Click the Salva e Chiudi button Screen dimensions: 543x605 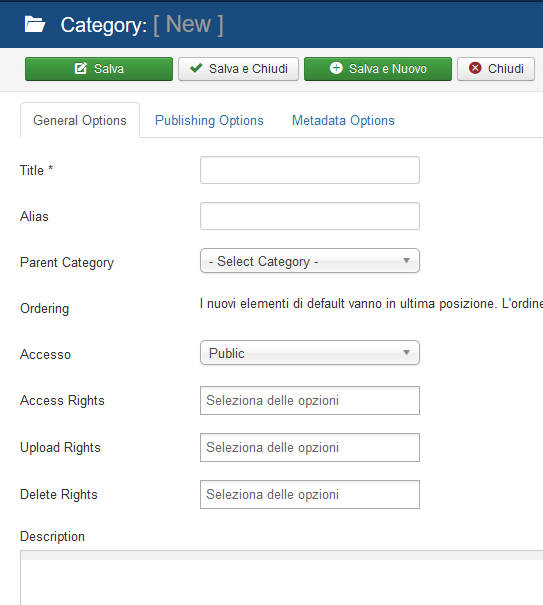pos(239,69)
